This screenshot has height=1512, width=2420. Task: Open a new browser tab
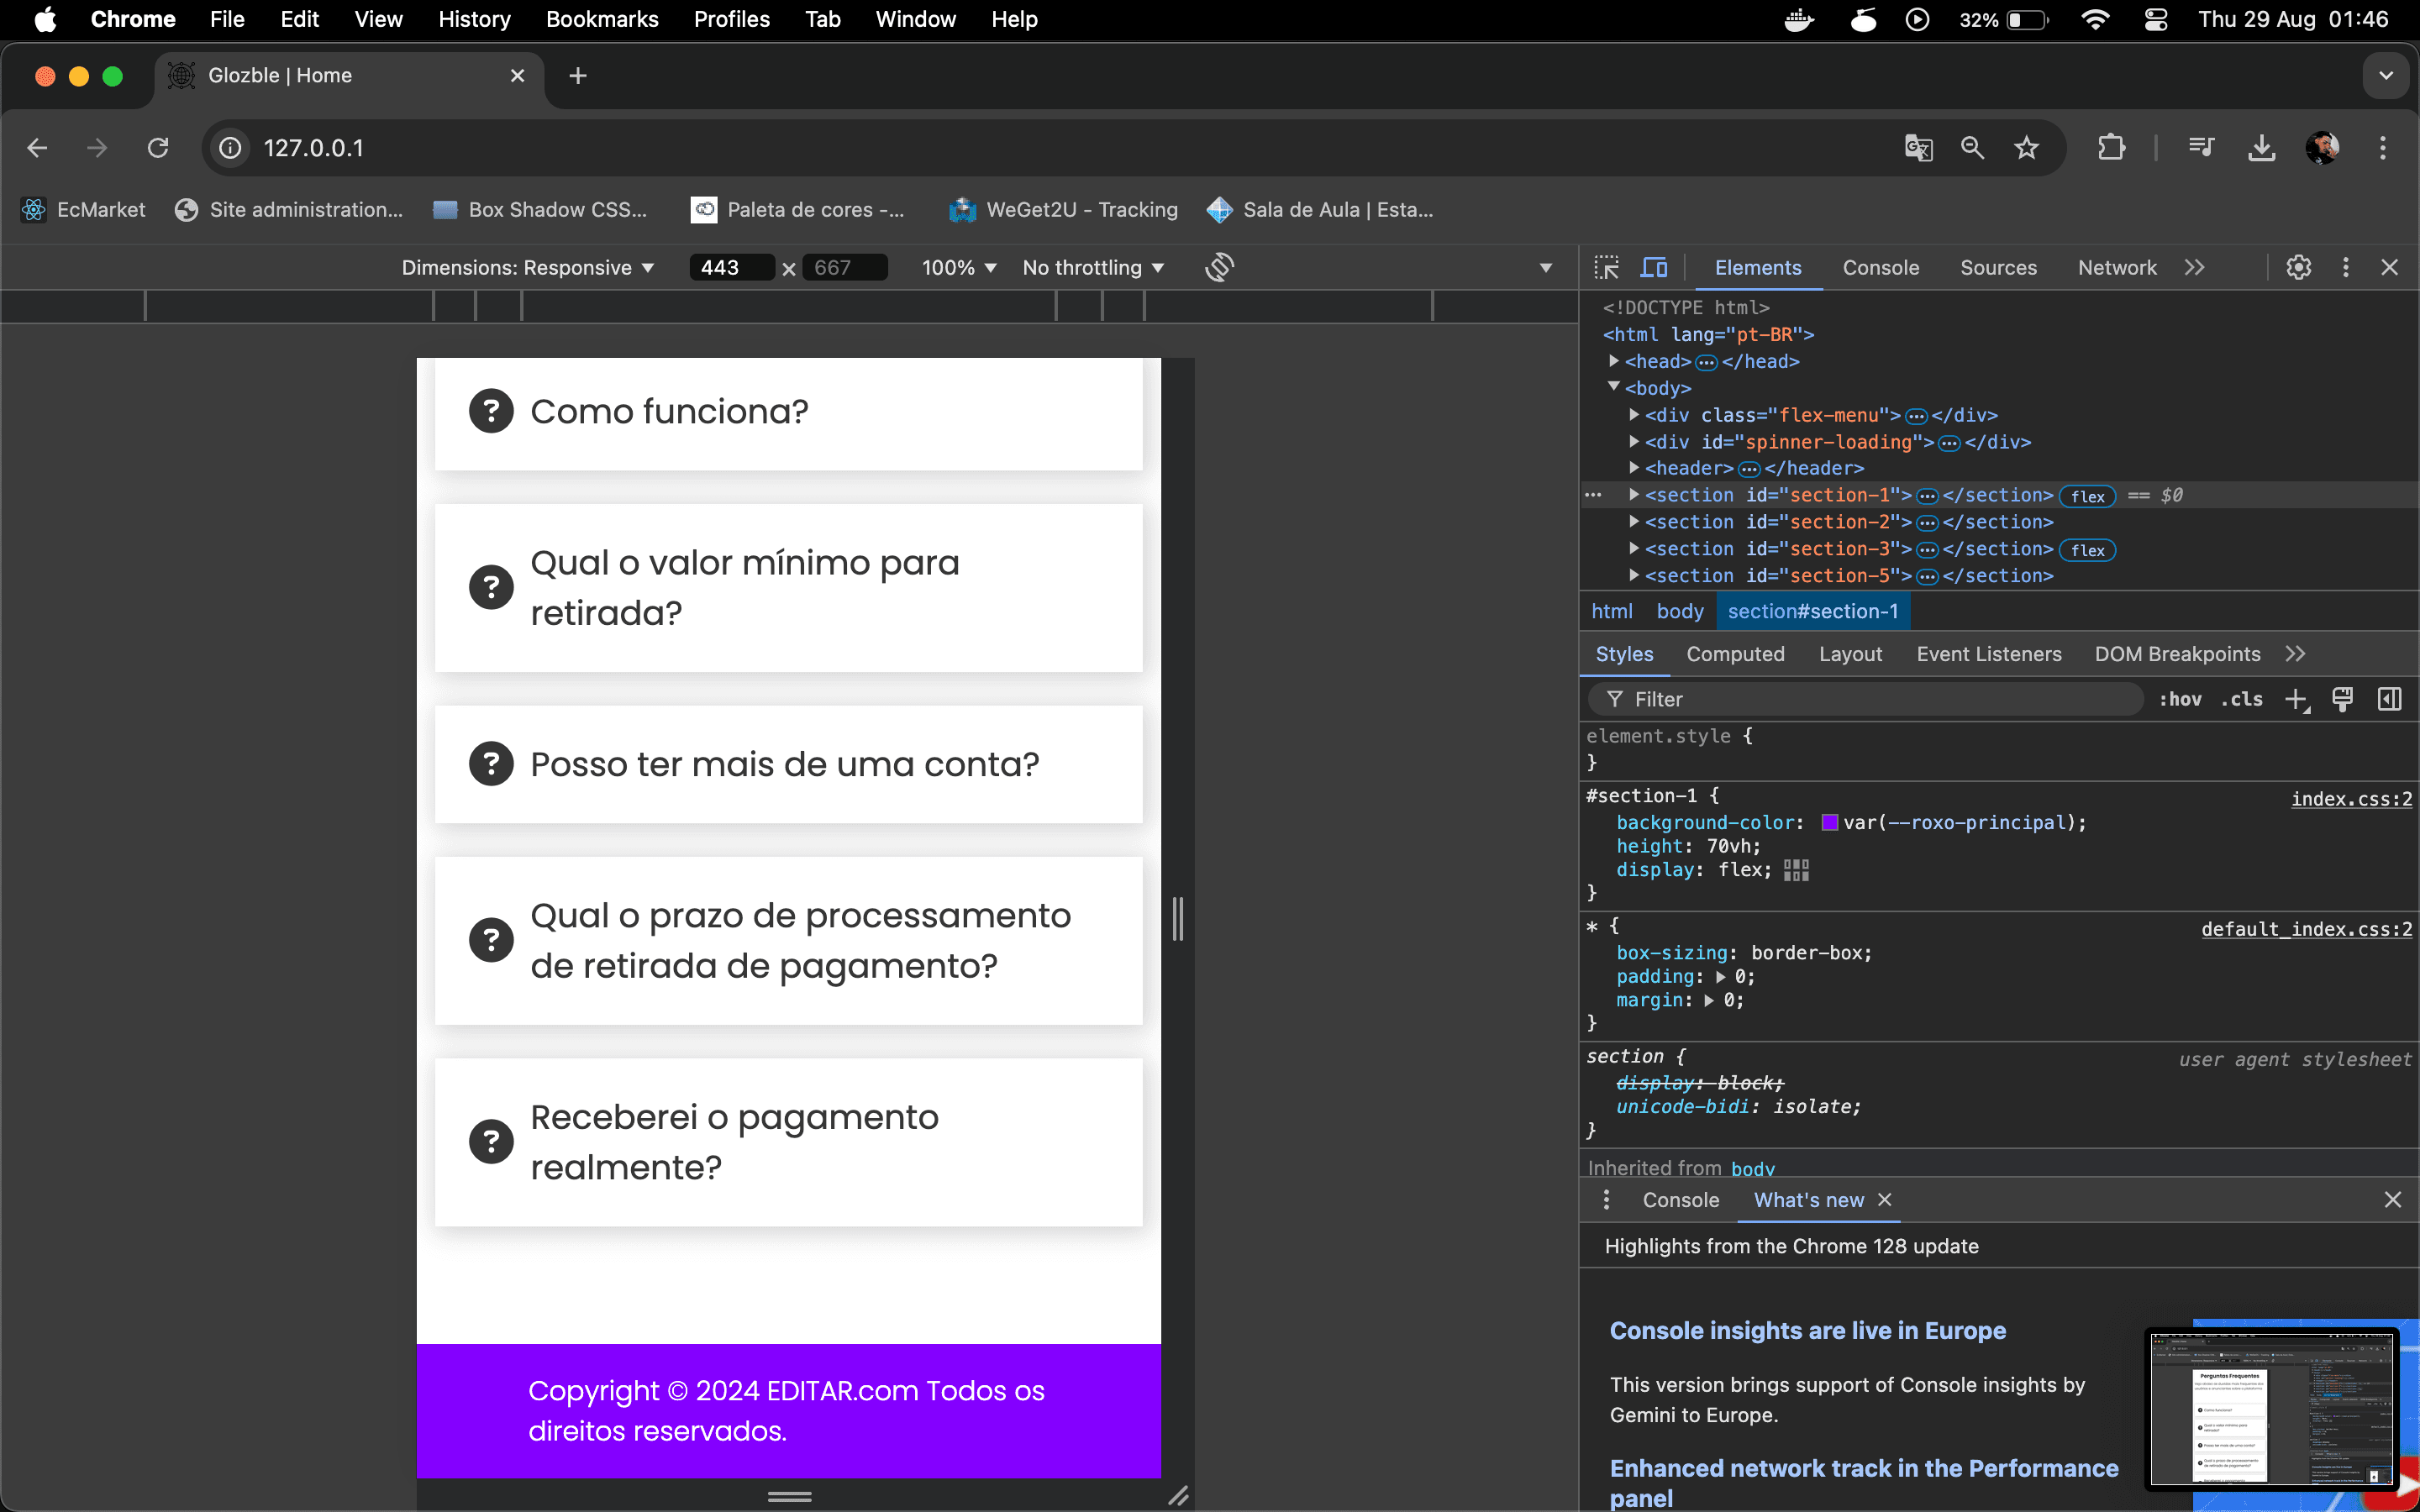(577, 76)
